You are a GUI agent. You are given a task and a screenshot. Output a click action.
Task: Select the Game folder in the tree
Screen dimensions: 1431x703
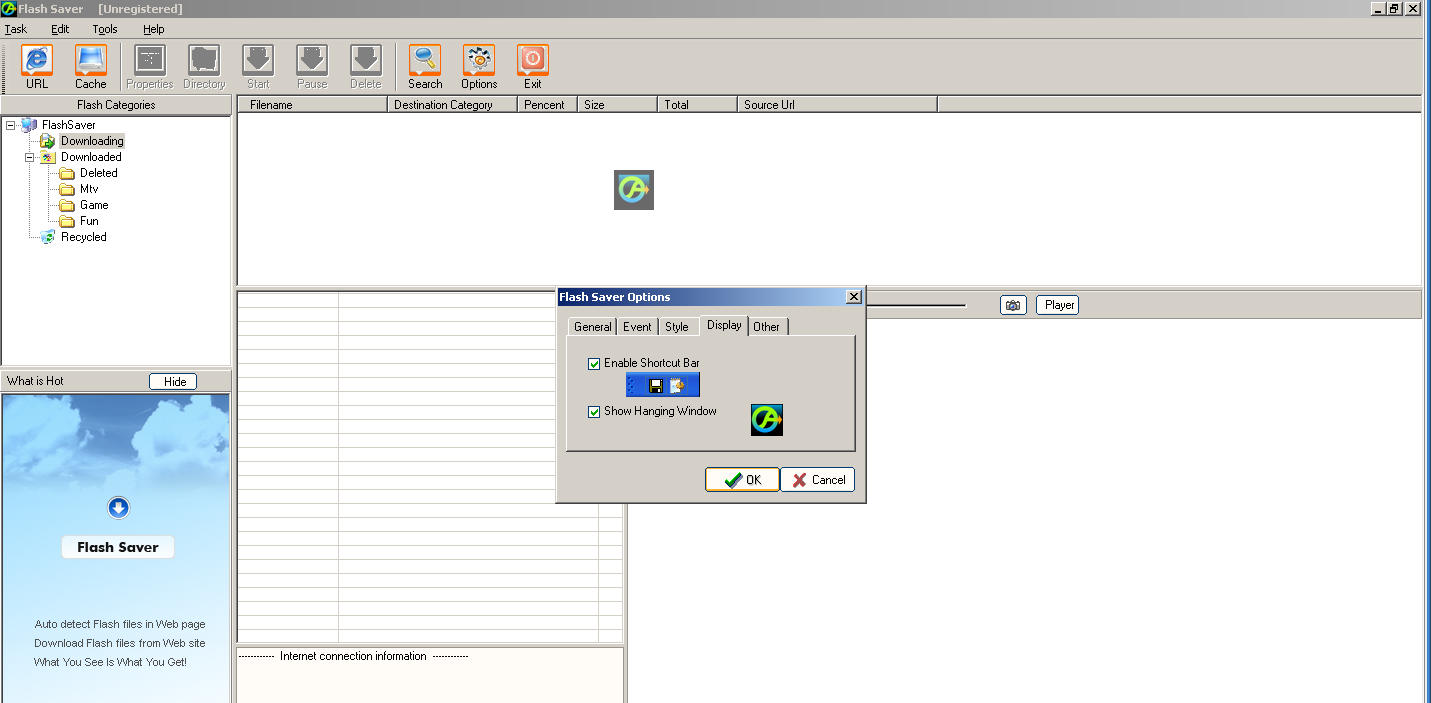(x=94, y=205)
